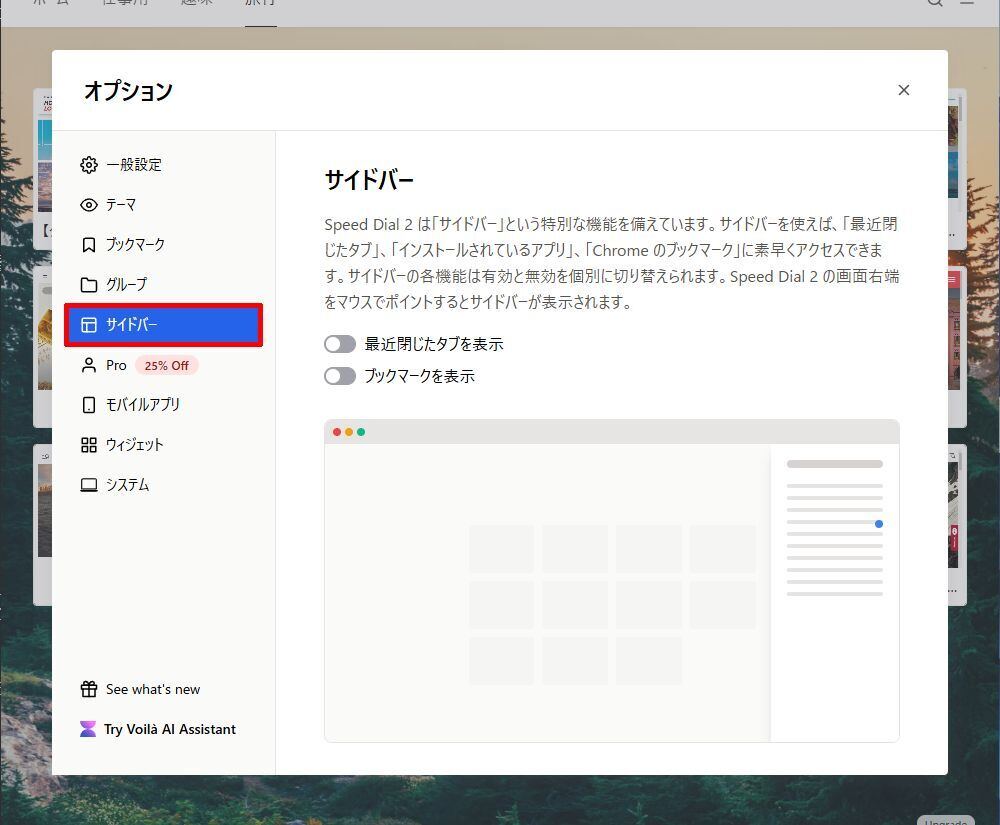Select the グループ section
The width and height of the screenshot is (1000, 825).
[x=163, y=284]
